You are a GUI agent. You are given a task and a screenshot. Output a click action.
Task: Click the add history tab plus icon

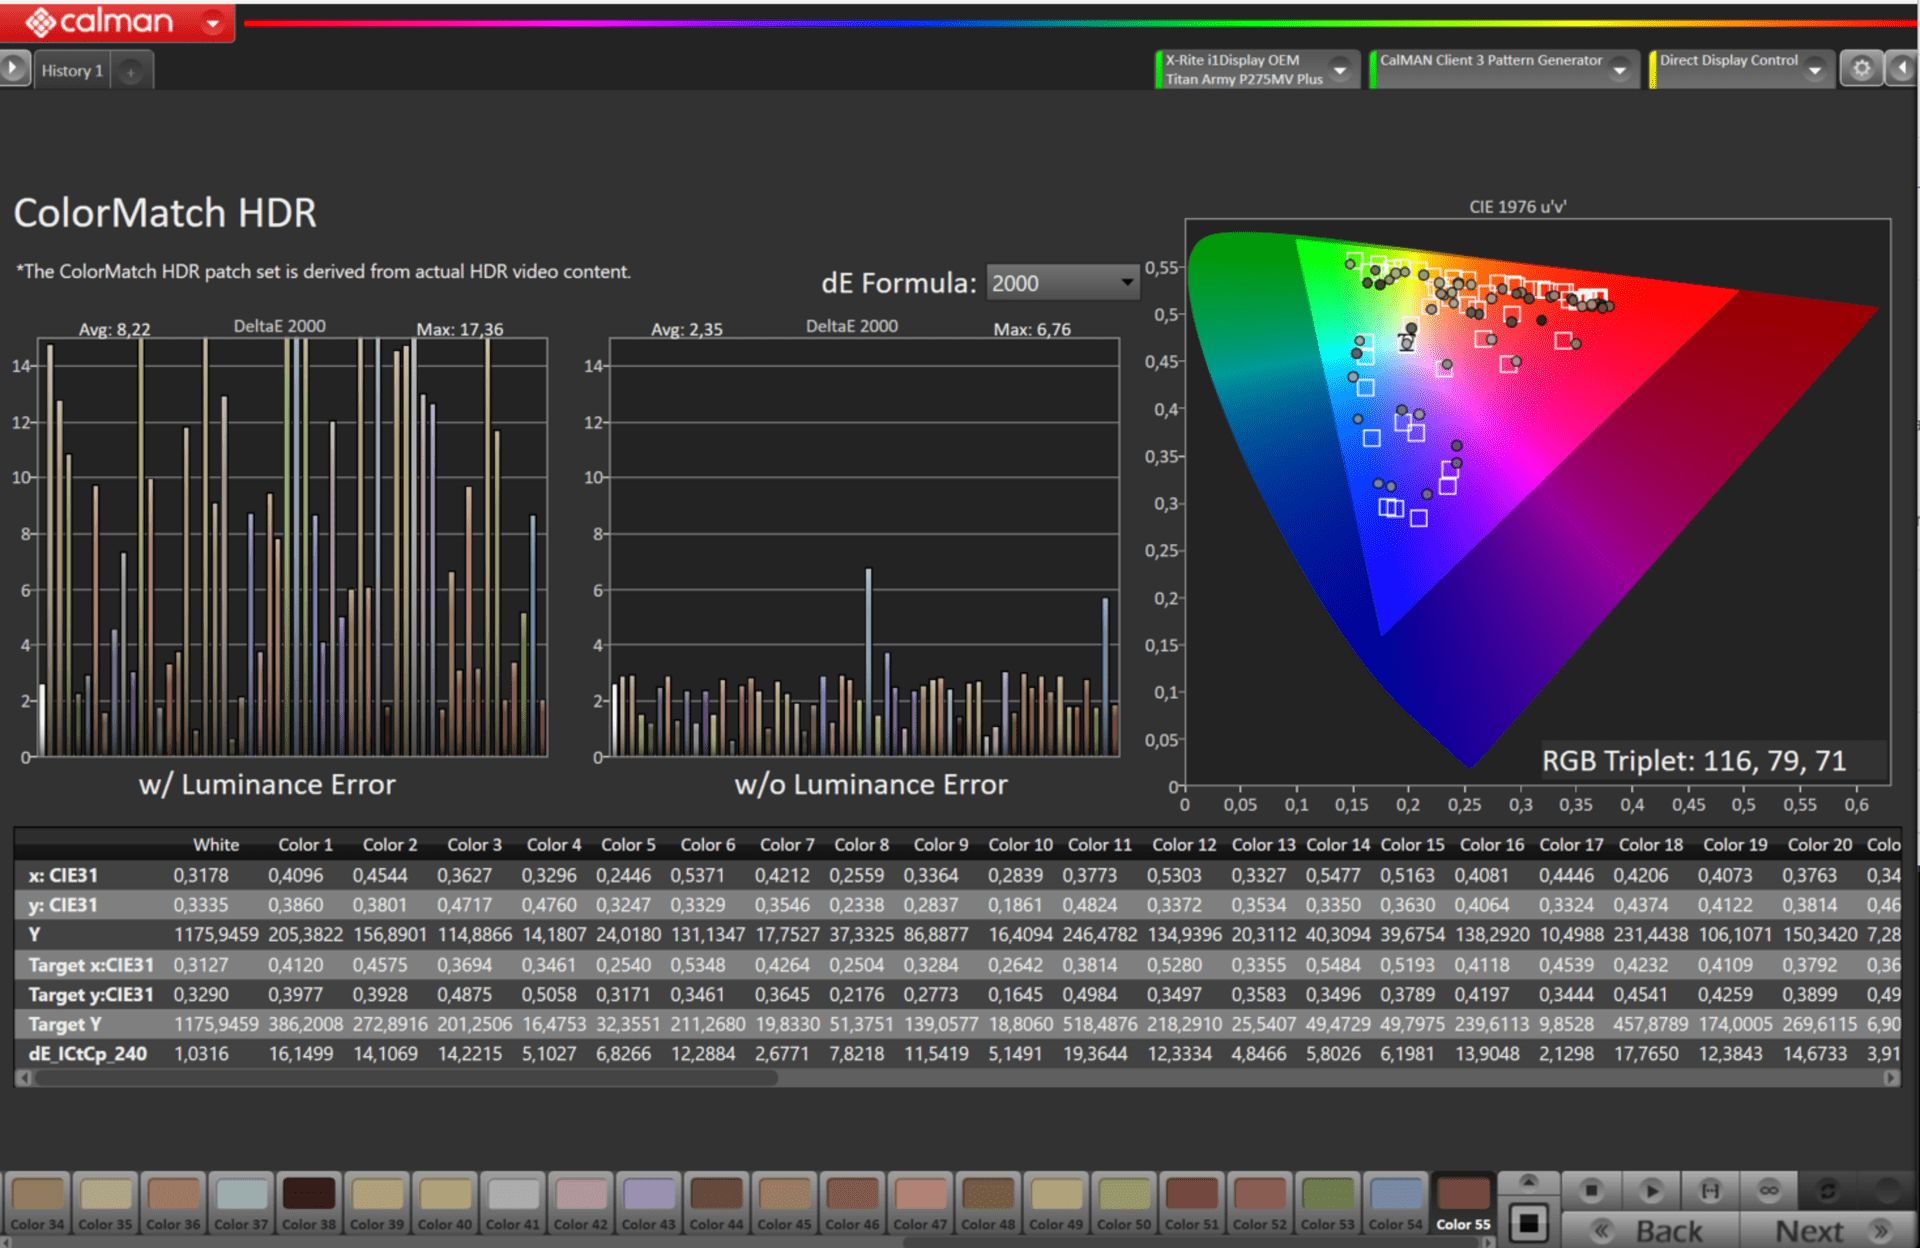130,72
